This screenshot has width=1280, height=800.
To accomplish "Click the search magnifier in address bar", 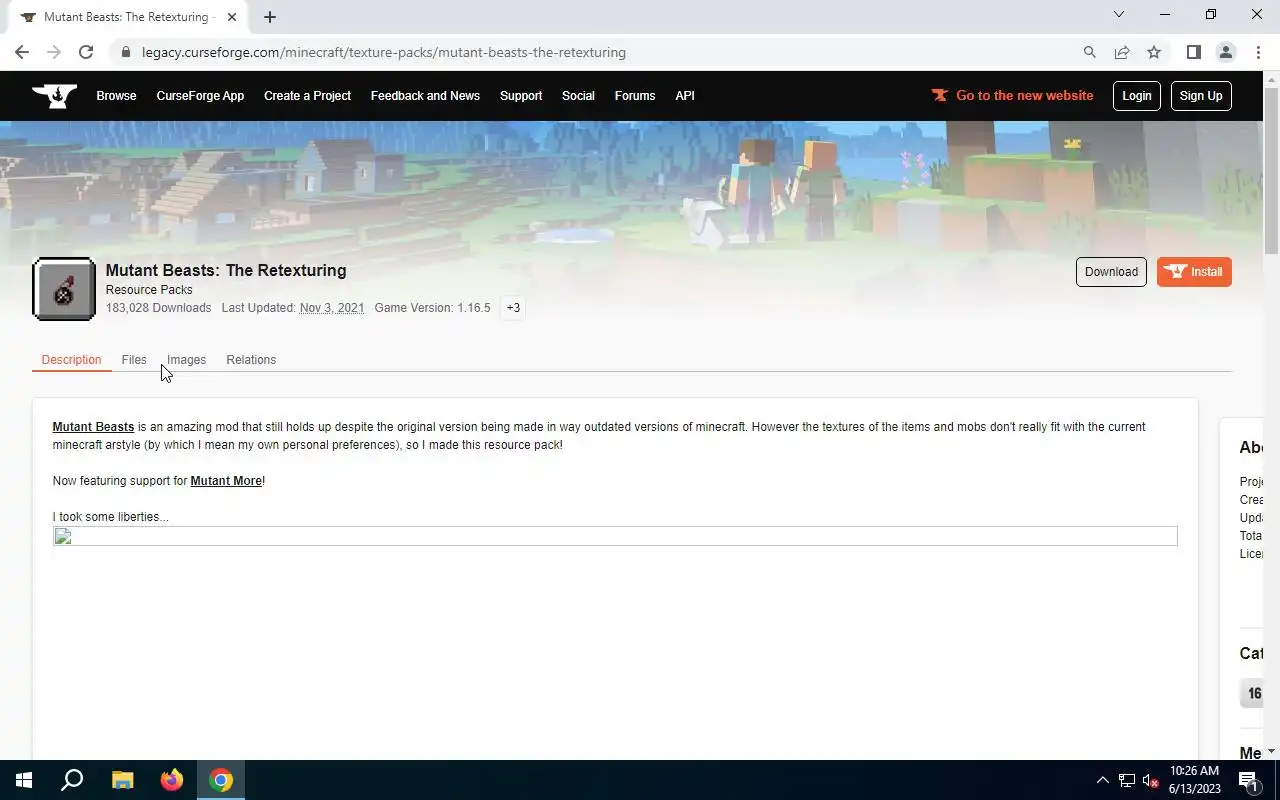I will (x=1090, y=52).
